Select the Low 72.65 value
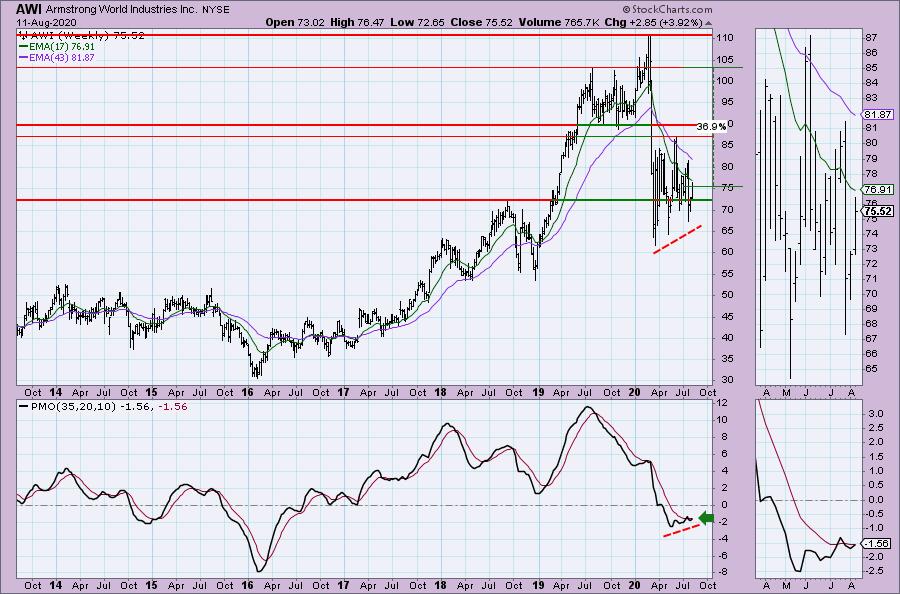Screen dimensions: 900x594 [417, 22]
